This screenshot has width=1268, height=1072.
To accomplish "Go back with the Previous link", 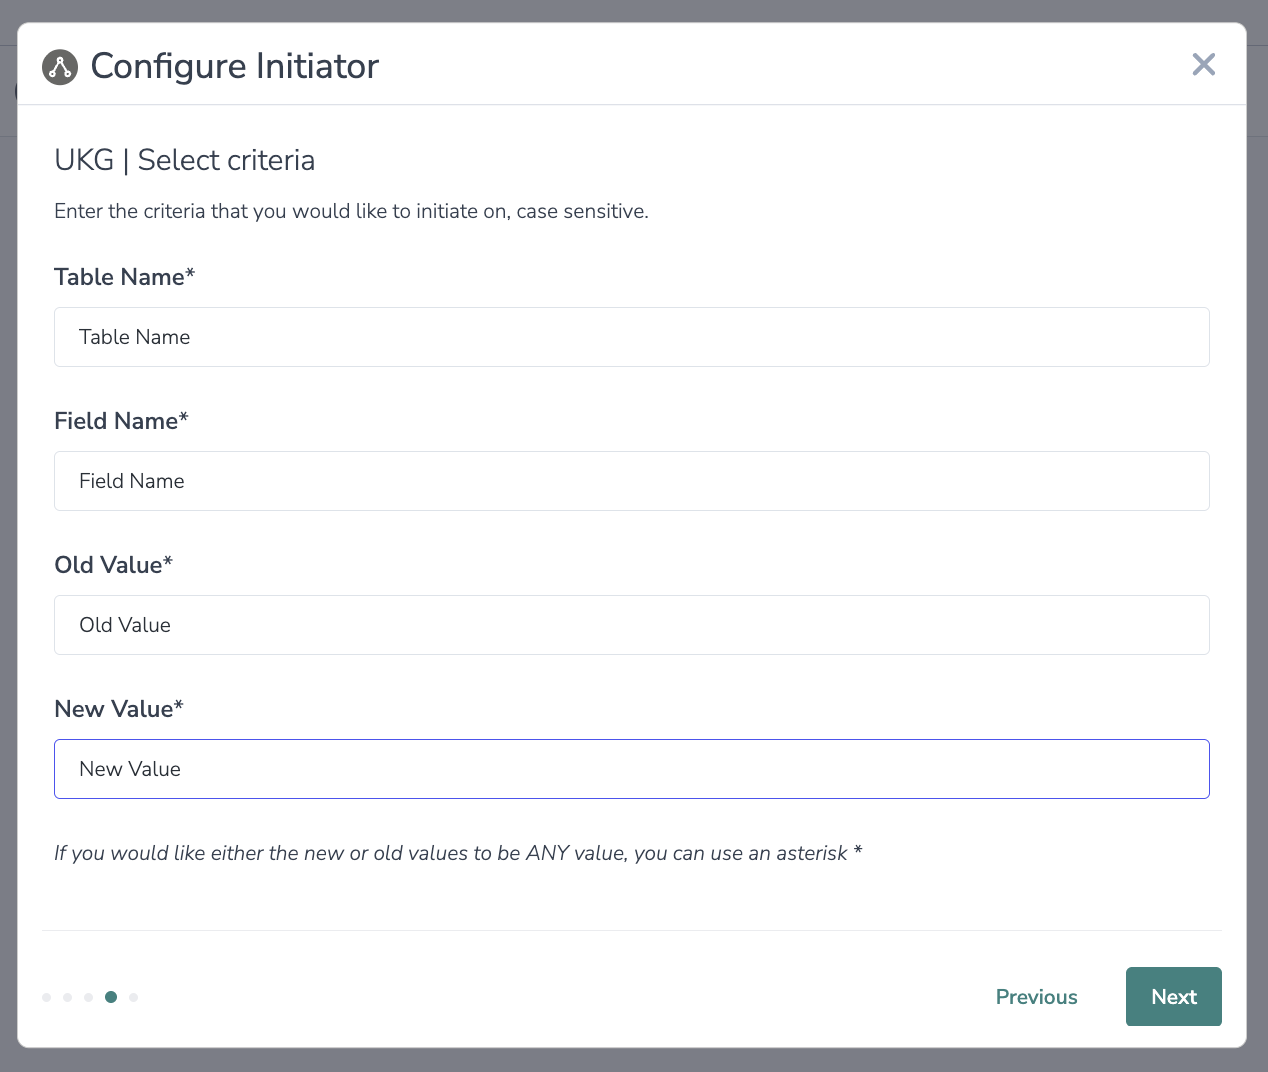I will point(1036,997).
